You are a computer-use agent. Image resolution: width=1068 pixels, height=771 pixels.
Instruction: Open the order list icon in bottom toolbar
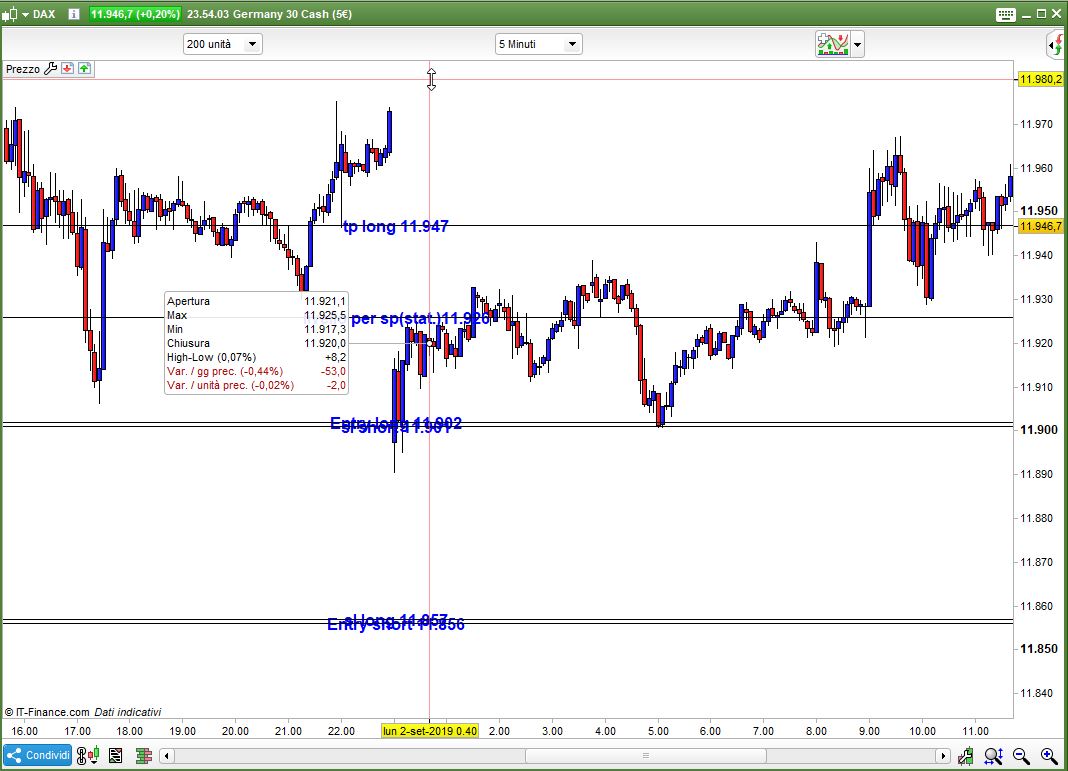(x=116, y=755)
